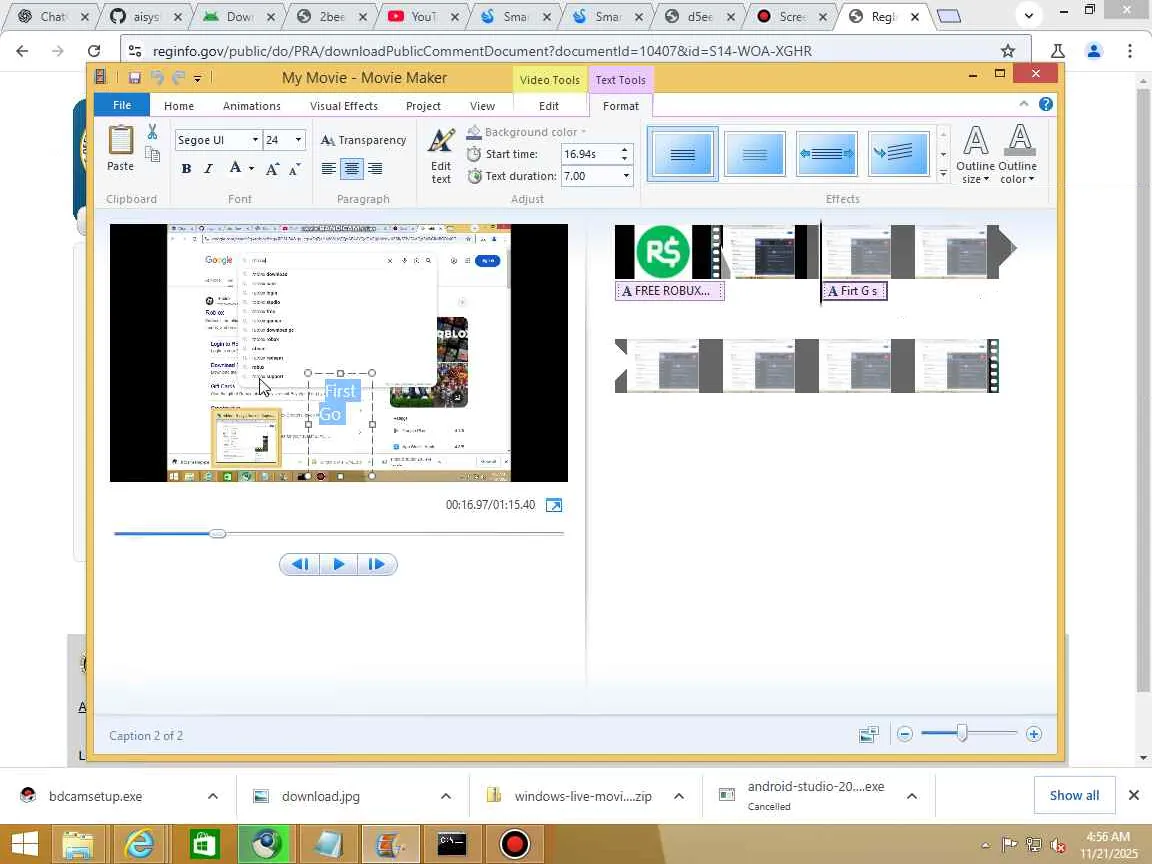Expand the text effects gallery
The width and height of the screenshot is (1152, 864).
point(943,175)
